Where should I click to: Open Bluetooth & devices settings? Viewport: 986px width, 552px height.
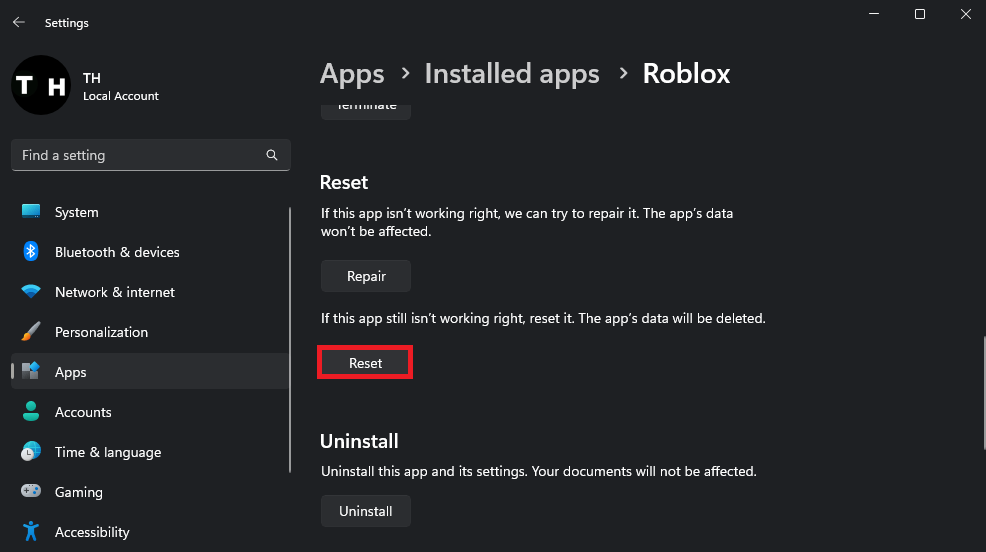150,252
